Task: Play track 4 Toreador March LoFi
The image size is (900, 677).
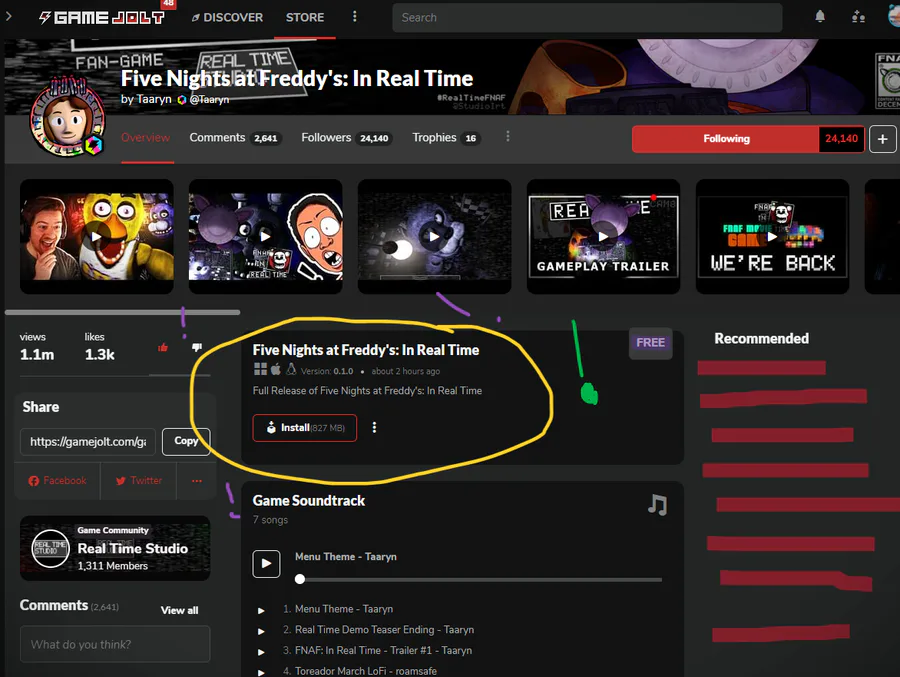Action: click(x=261, y=672)
